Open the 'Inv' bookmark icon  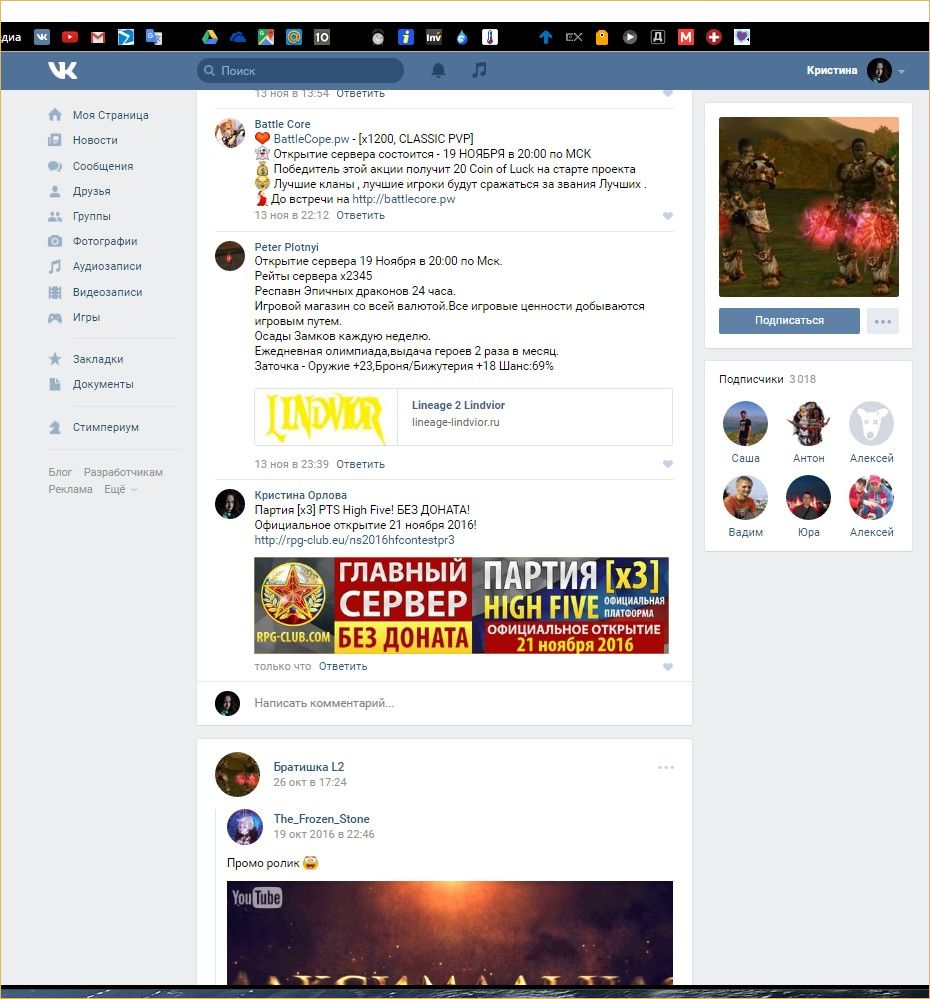click(x=434, y=37)
